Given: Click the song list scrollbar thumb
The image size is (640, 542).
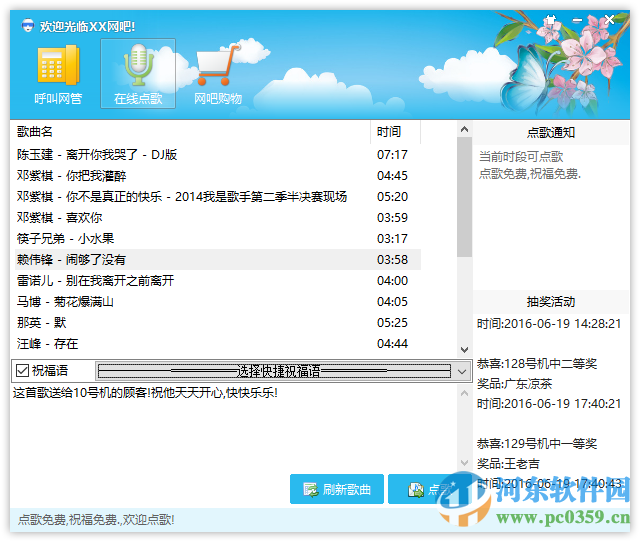Looking at the screenshot, I should [x=464, y=197].
